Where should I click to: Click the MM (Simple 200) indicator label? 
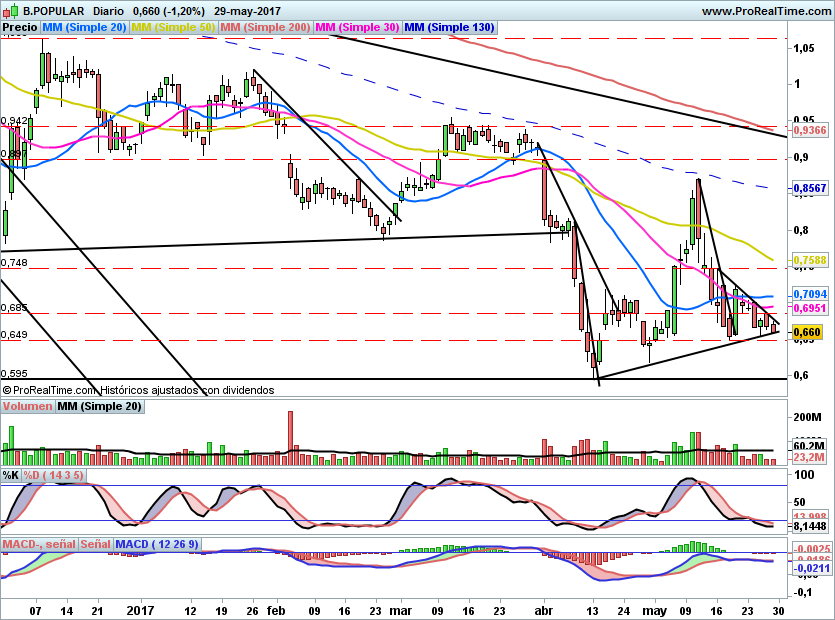[265, 28]
